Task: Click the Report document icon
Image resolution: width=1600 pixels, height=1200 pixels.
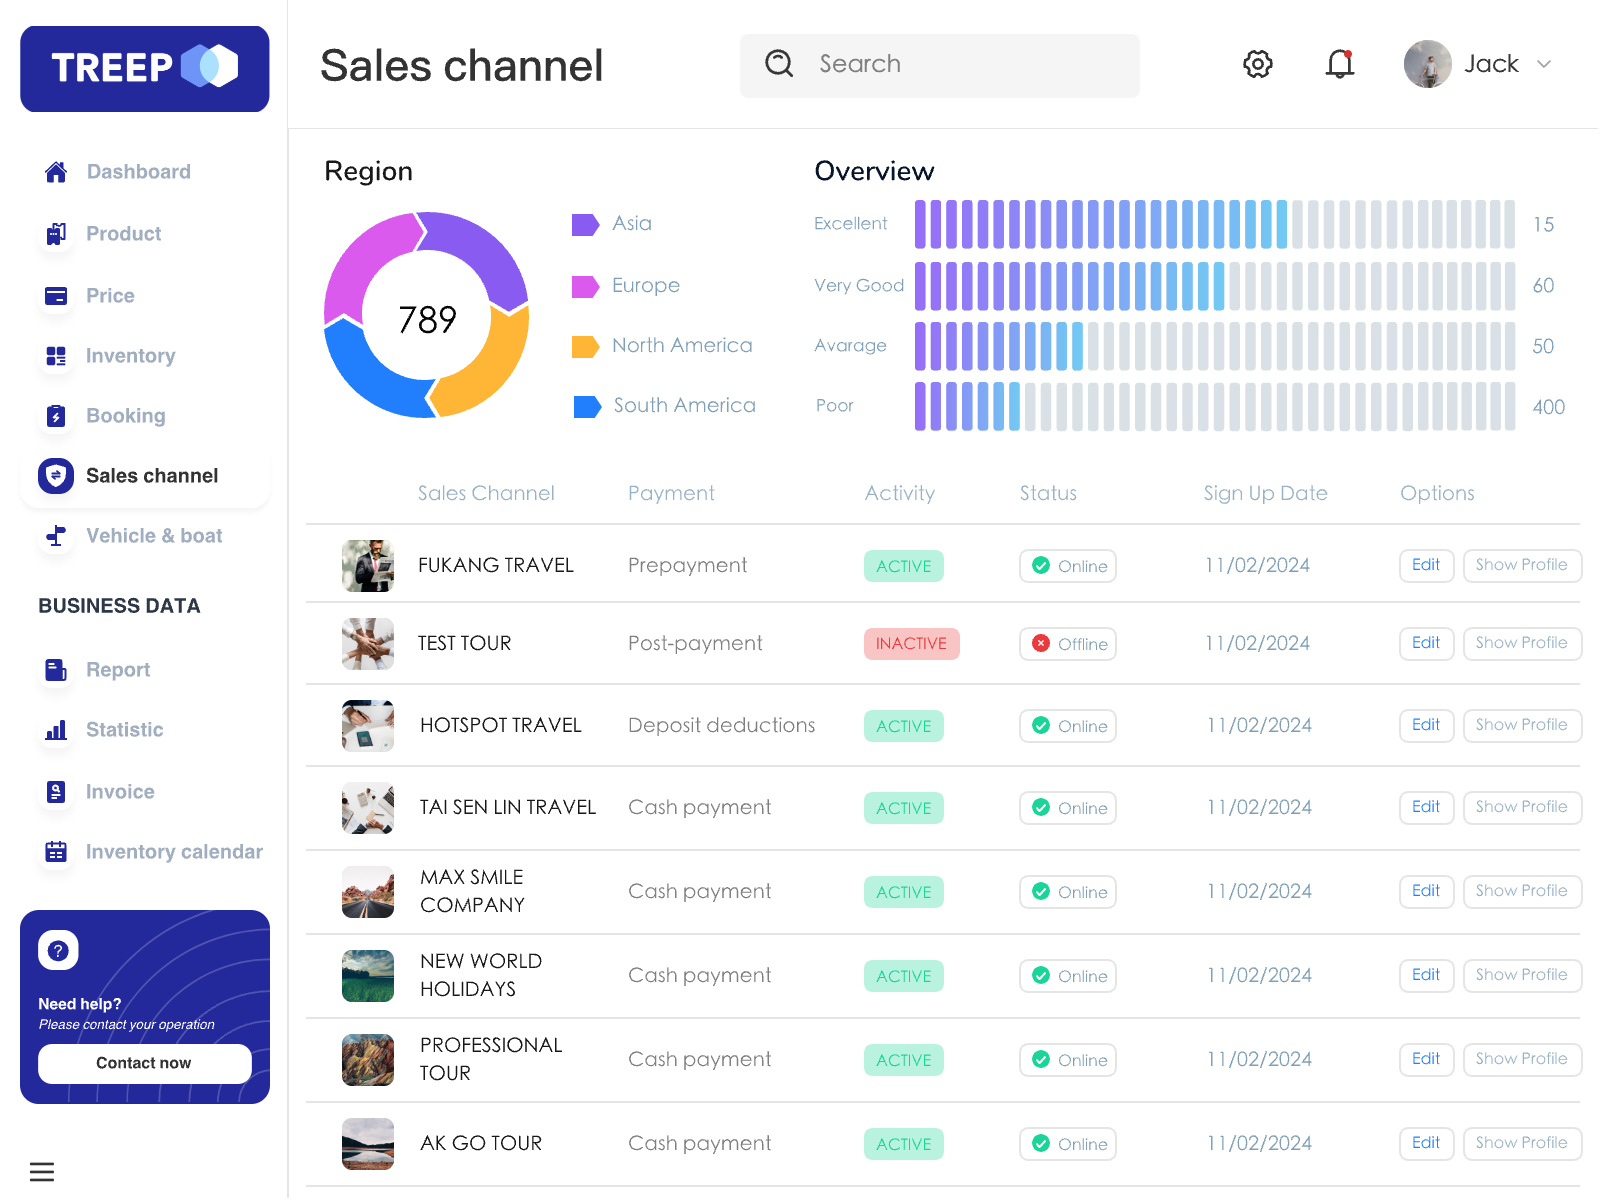Action: pos(56,670)
